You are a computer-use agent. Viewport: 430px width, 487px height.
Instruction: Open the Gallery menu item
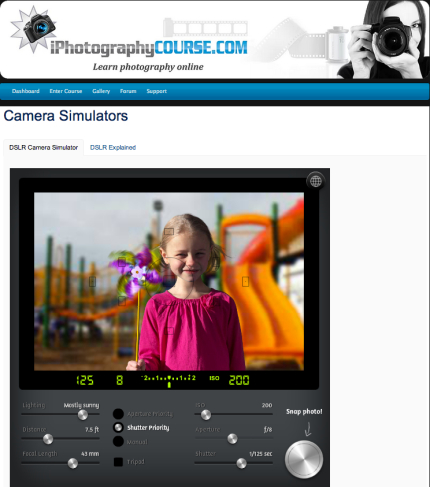101,91
